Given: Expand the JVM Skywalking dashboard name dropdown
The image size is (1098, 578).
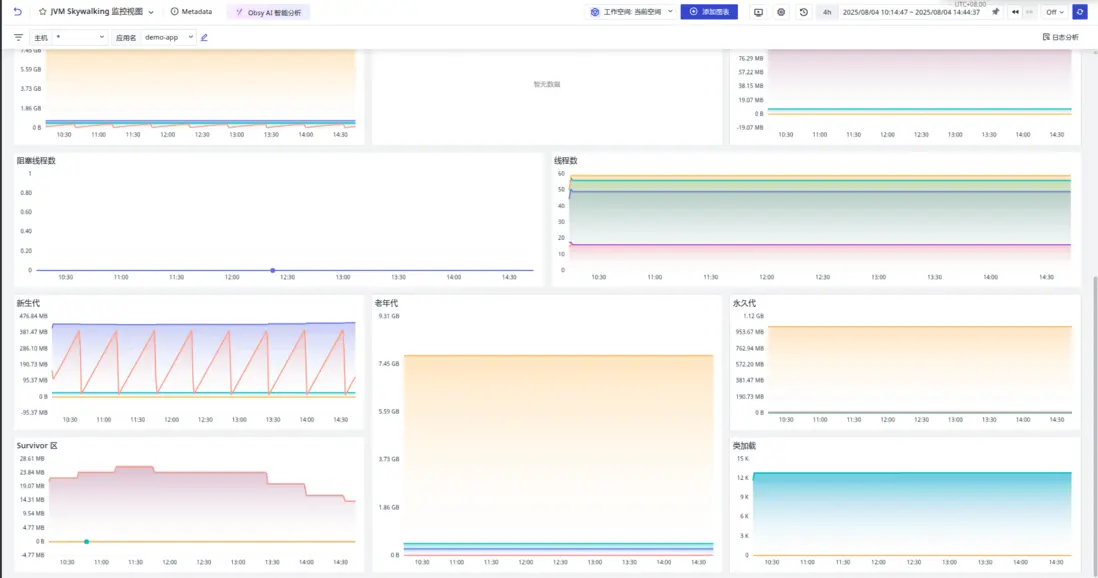Looking at the screenshot, I should point(151,12).
